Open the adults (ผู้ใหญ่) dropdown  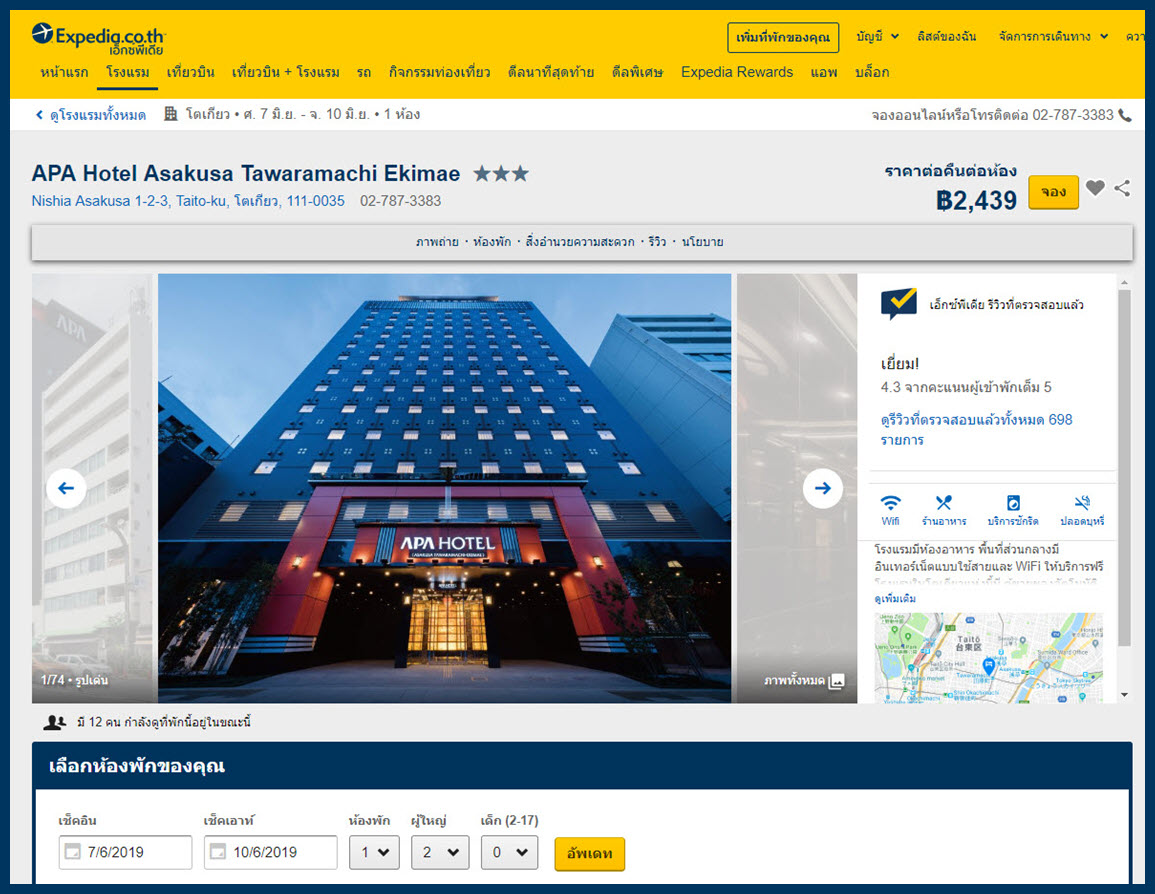(x=440, y=852)
